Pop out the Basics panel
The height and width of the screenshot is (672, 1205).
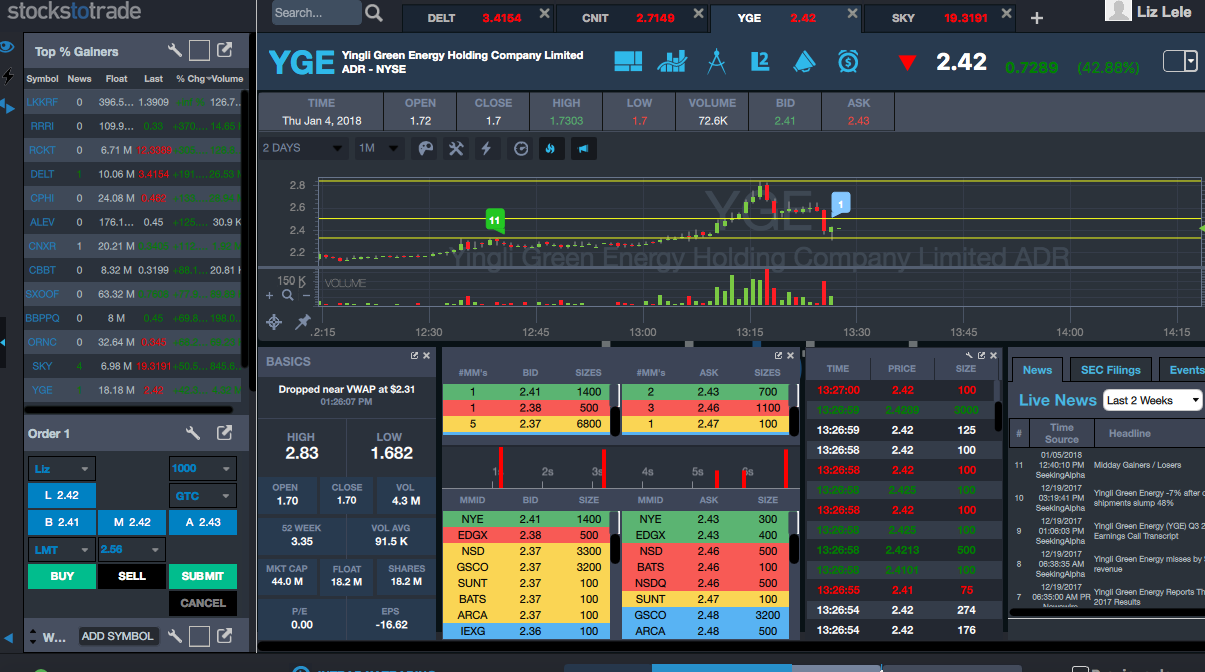tap(414, 355)
